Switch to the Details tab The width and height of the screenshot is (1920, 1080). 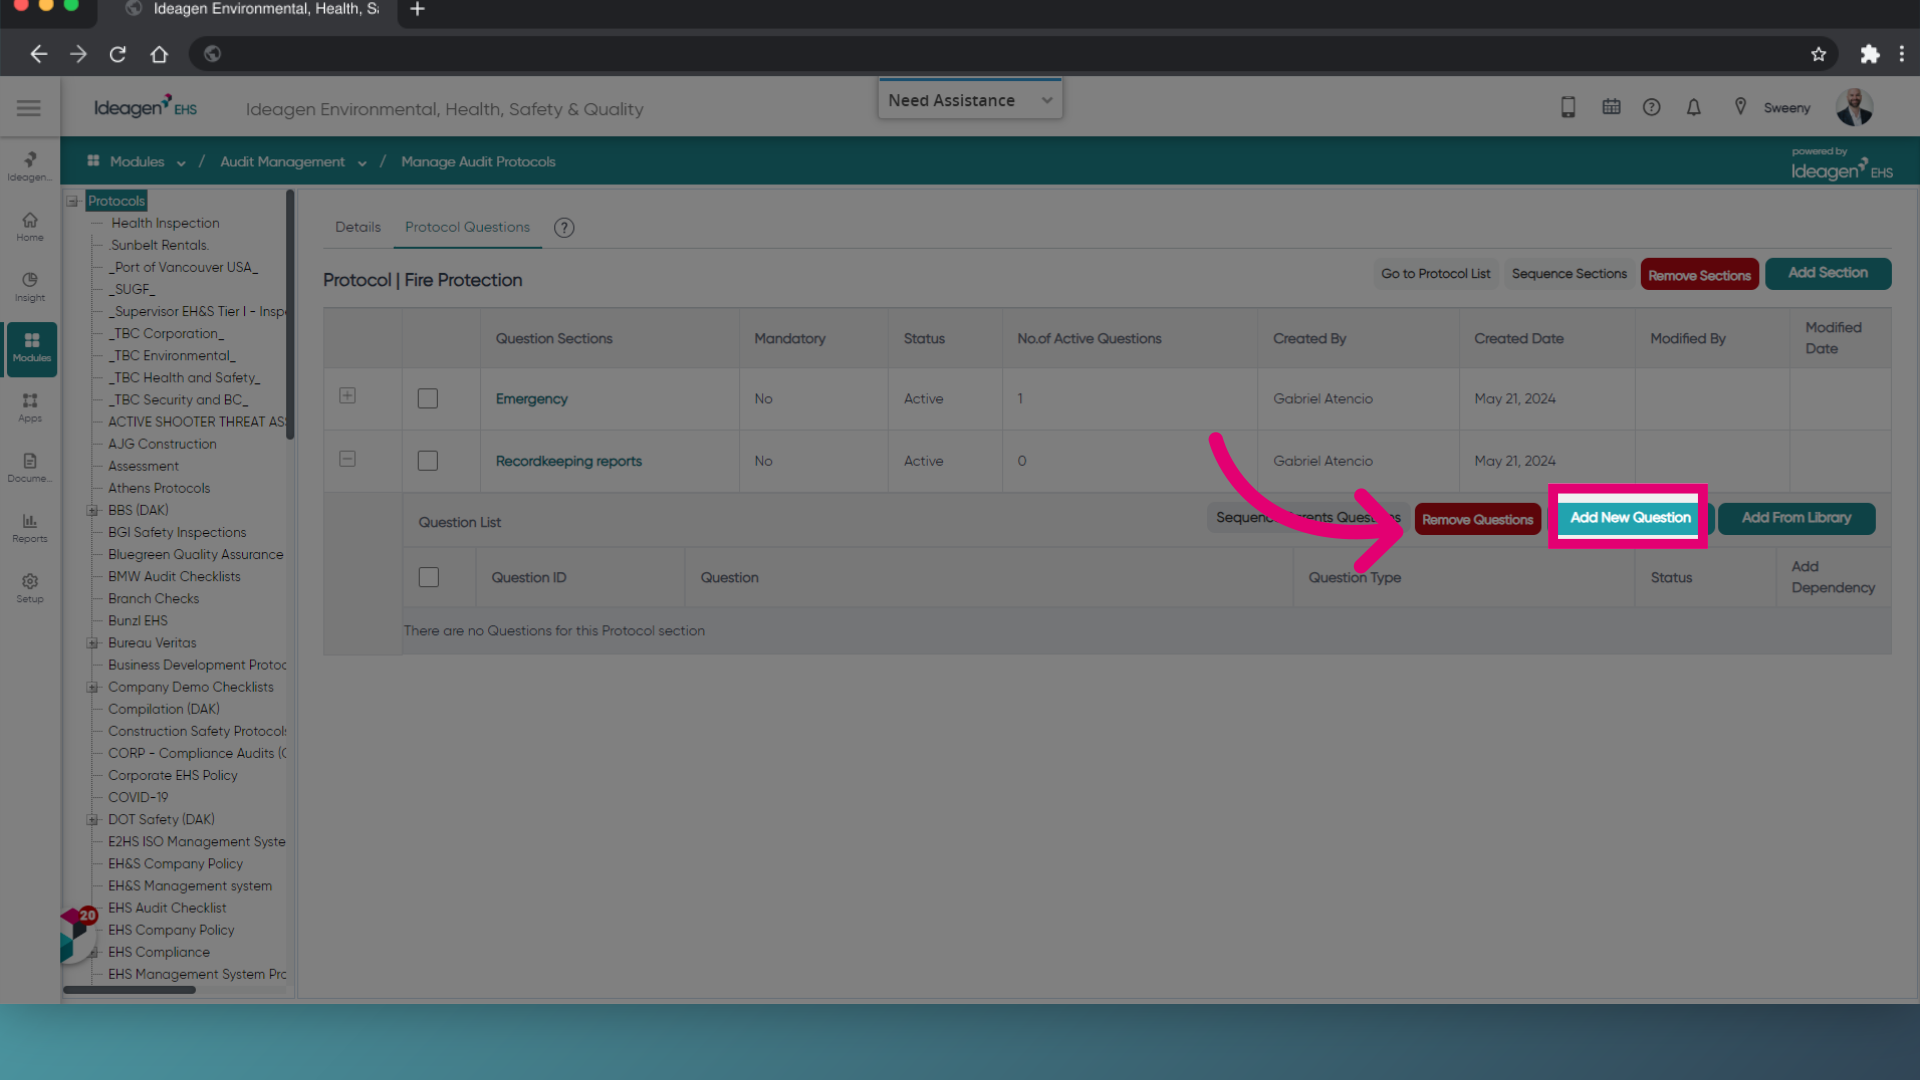[x=358, y=227]
